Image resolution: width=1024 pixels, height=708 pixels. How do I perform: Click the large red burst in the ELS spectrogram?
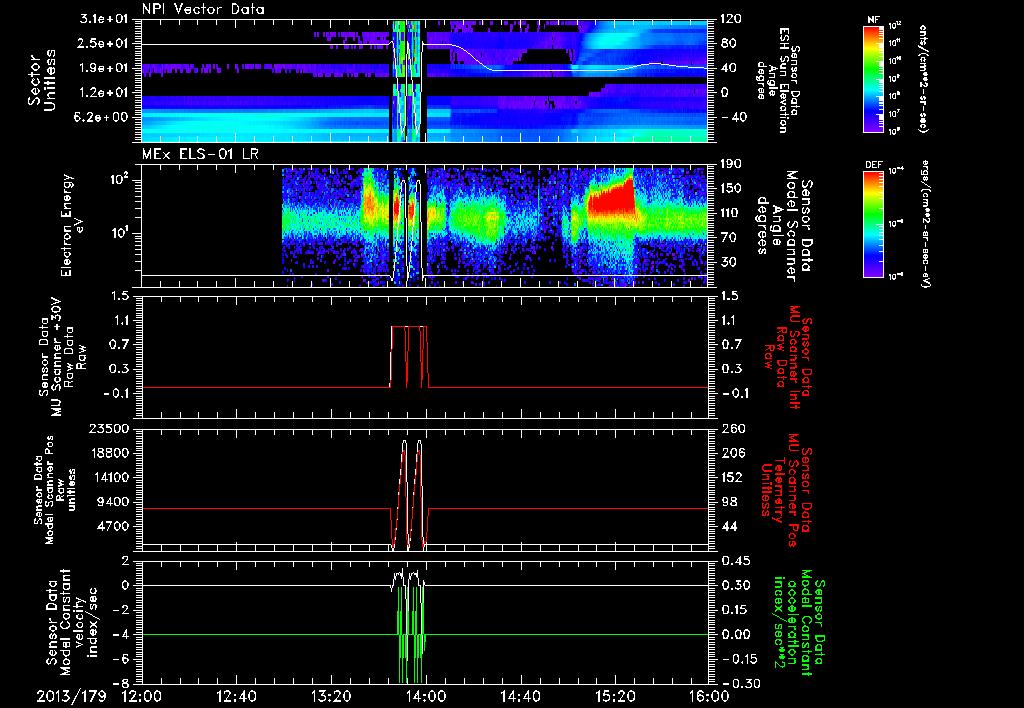click(611, 197)
